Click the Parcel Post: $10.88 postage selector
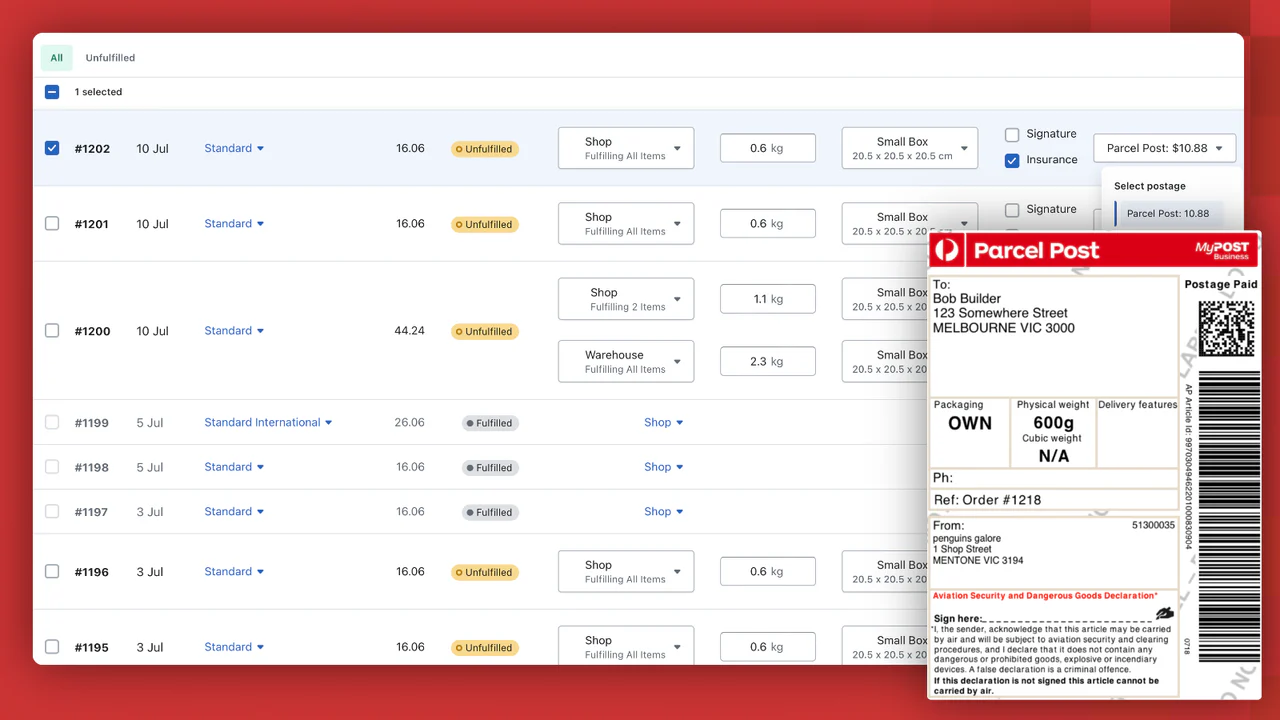This screenshot has height=720, width=1280. [x=1163, y=147]
